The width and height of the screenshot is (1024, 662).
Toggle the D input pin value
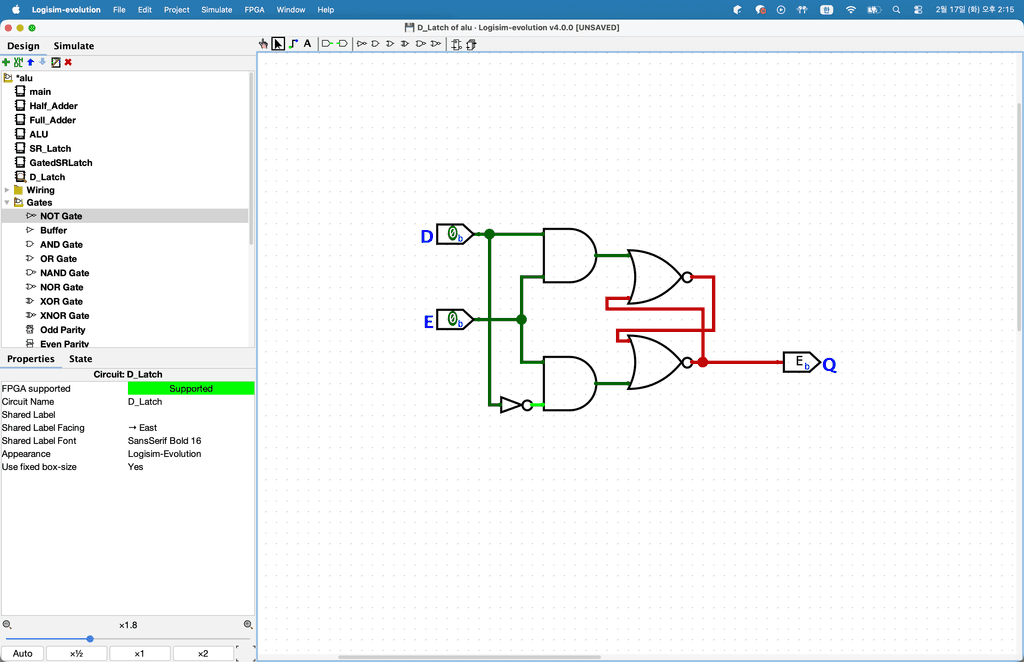coord(453,234)
